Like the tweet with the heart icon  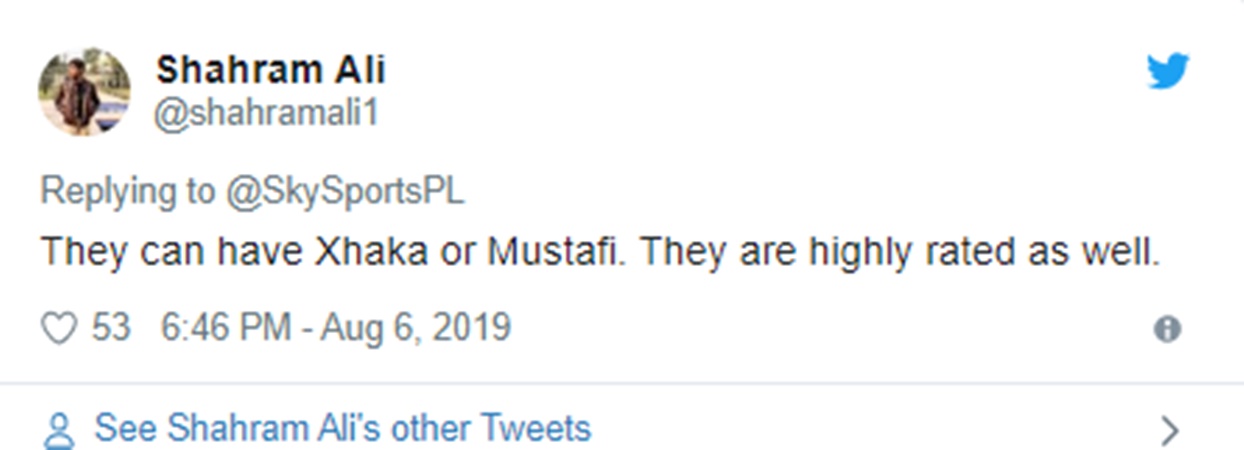(x=59, y=329)
